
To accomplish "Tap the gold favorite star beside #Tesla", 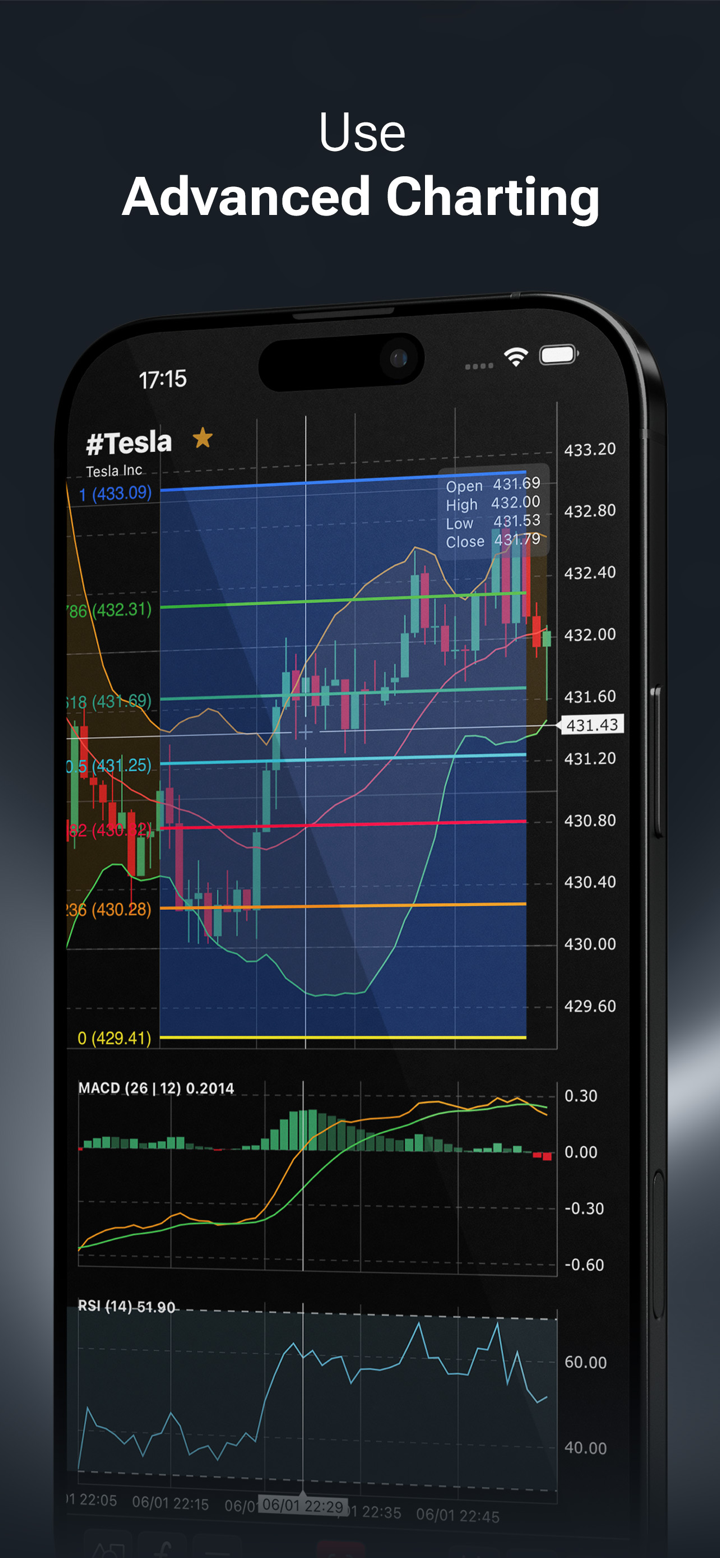I will pyautogui.click(x=203, y=438).
